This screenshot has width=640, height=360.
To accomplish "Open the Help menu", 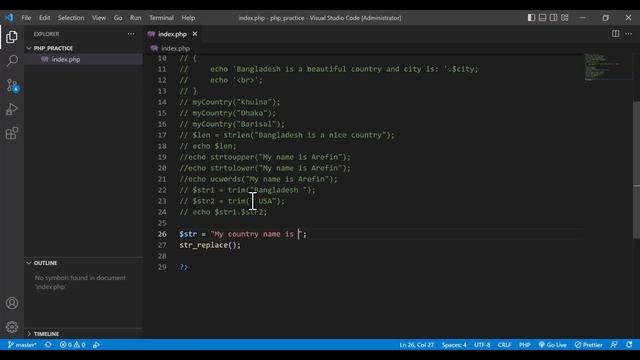I will [x=188, y=18].
